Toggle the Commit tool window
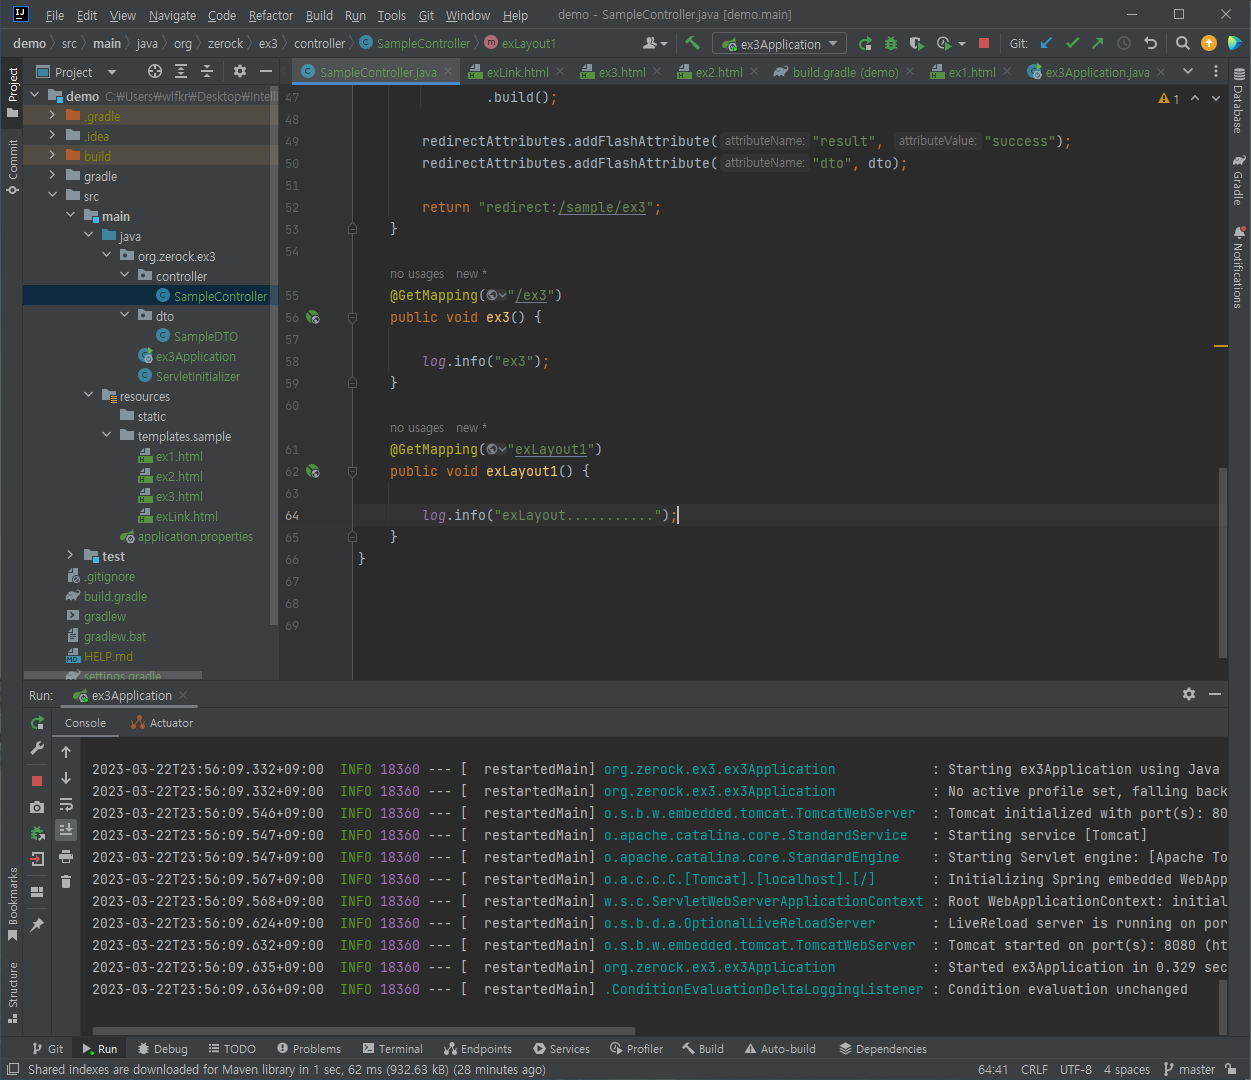Image resolution: width=1251 pixels, height=1080 pixels. (12, 166)
